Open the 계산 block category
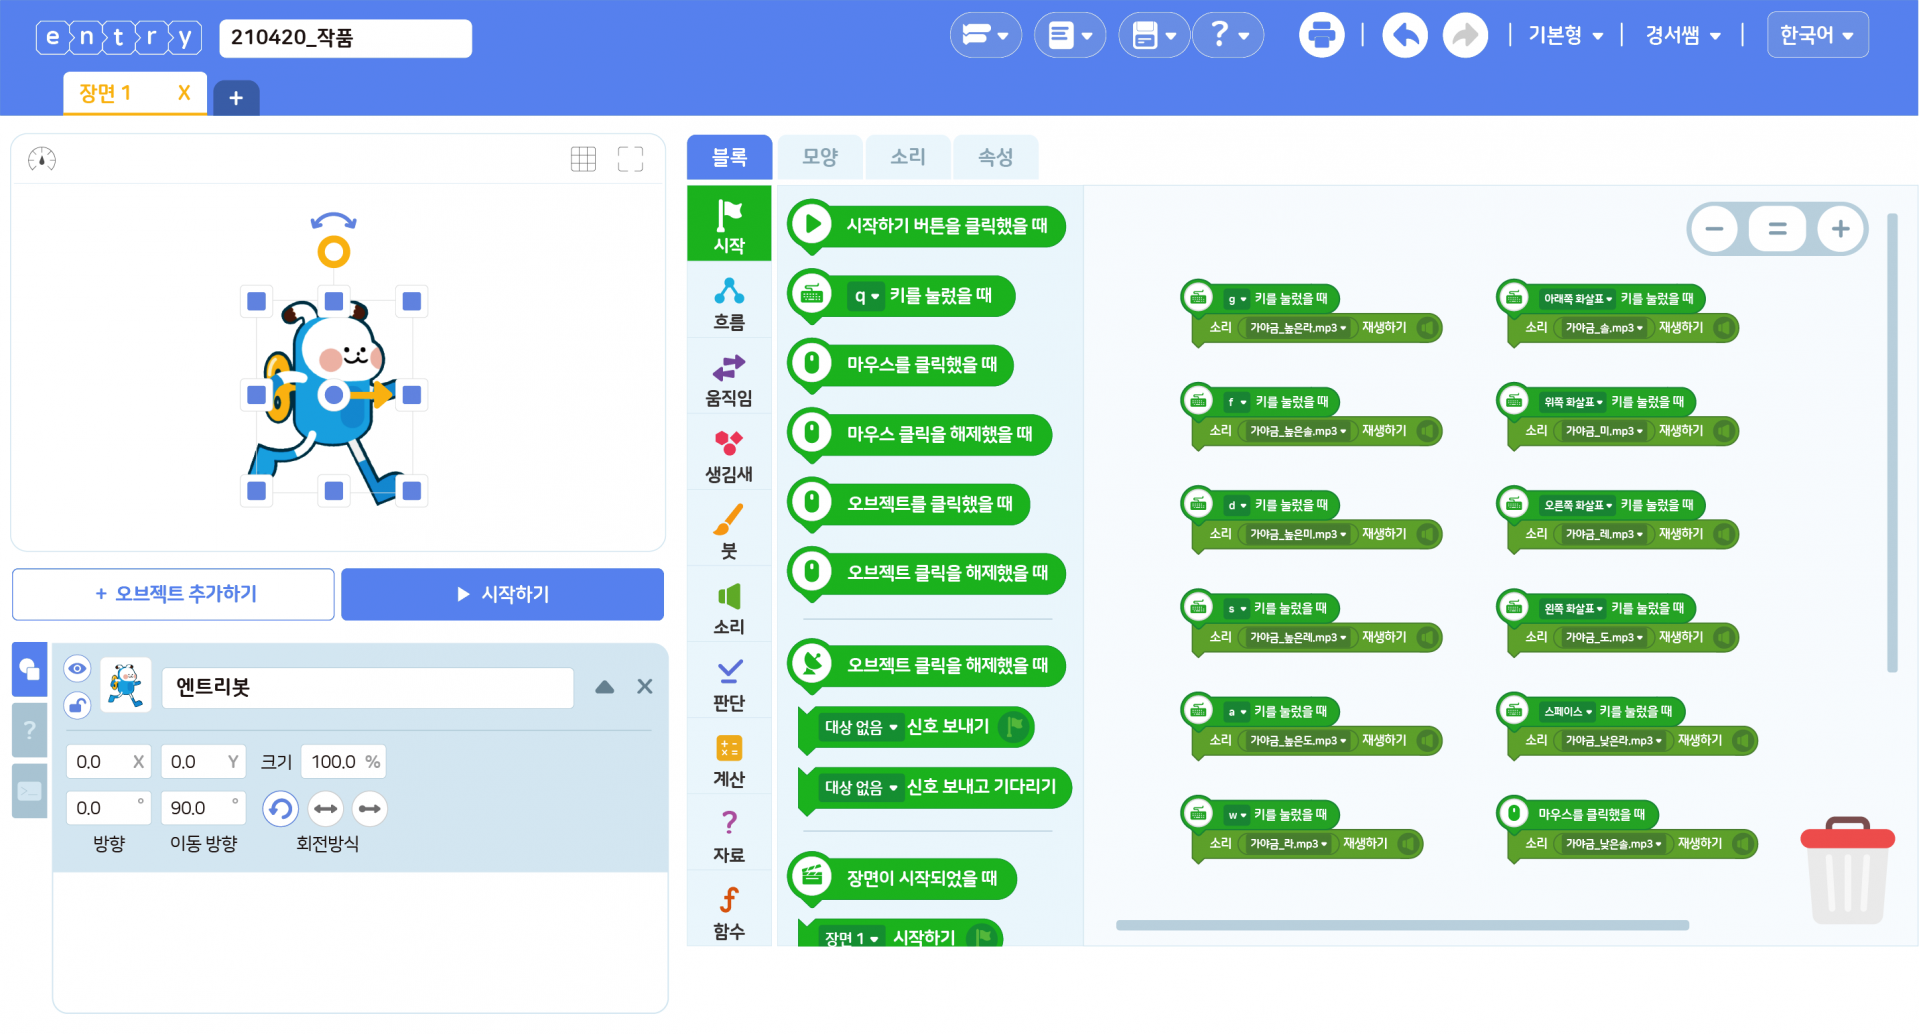Viewport: 1919px width, 1034px height. [x=729, y=759]
